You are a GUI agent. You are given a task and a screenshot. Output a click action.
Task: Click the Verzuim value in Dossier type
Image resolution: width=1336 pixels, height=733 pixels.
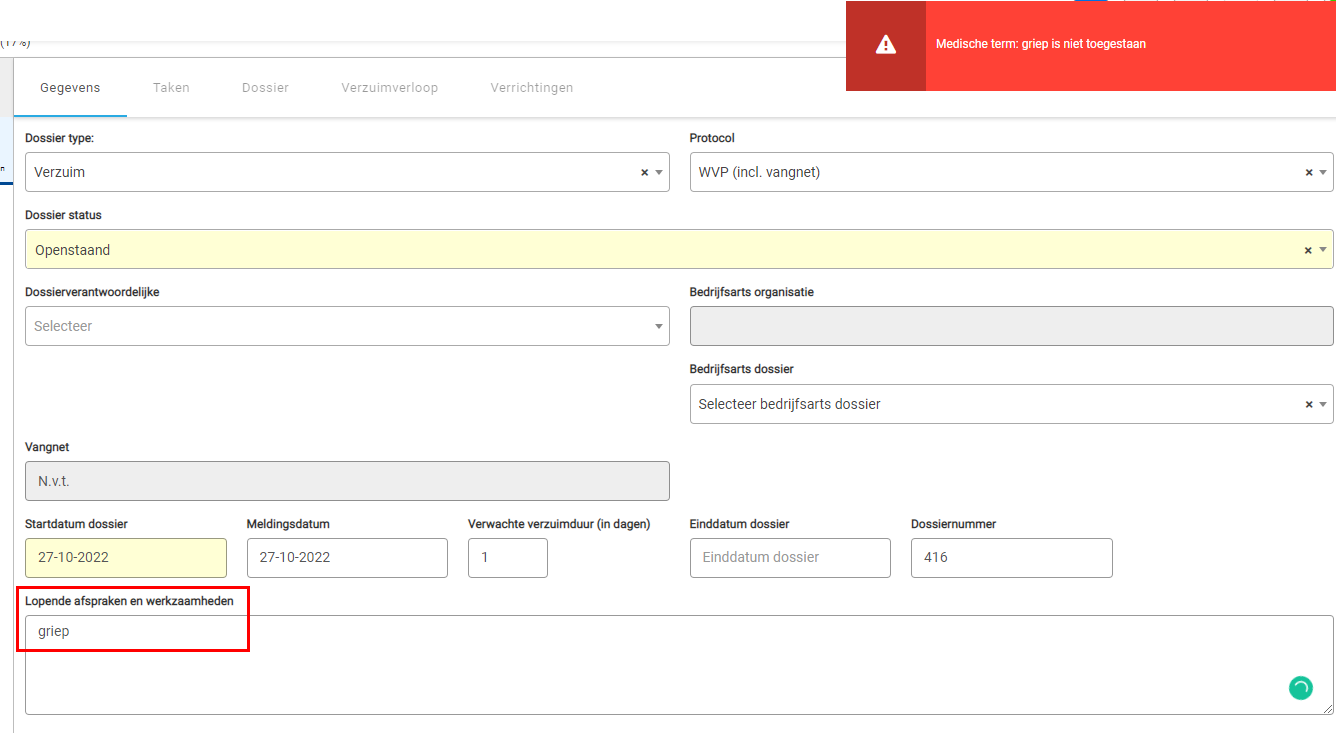tap(60, 173)
